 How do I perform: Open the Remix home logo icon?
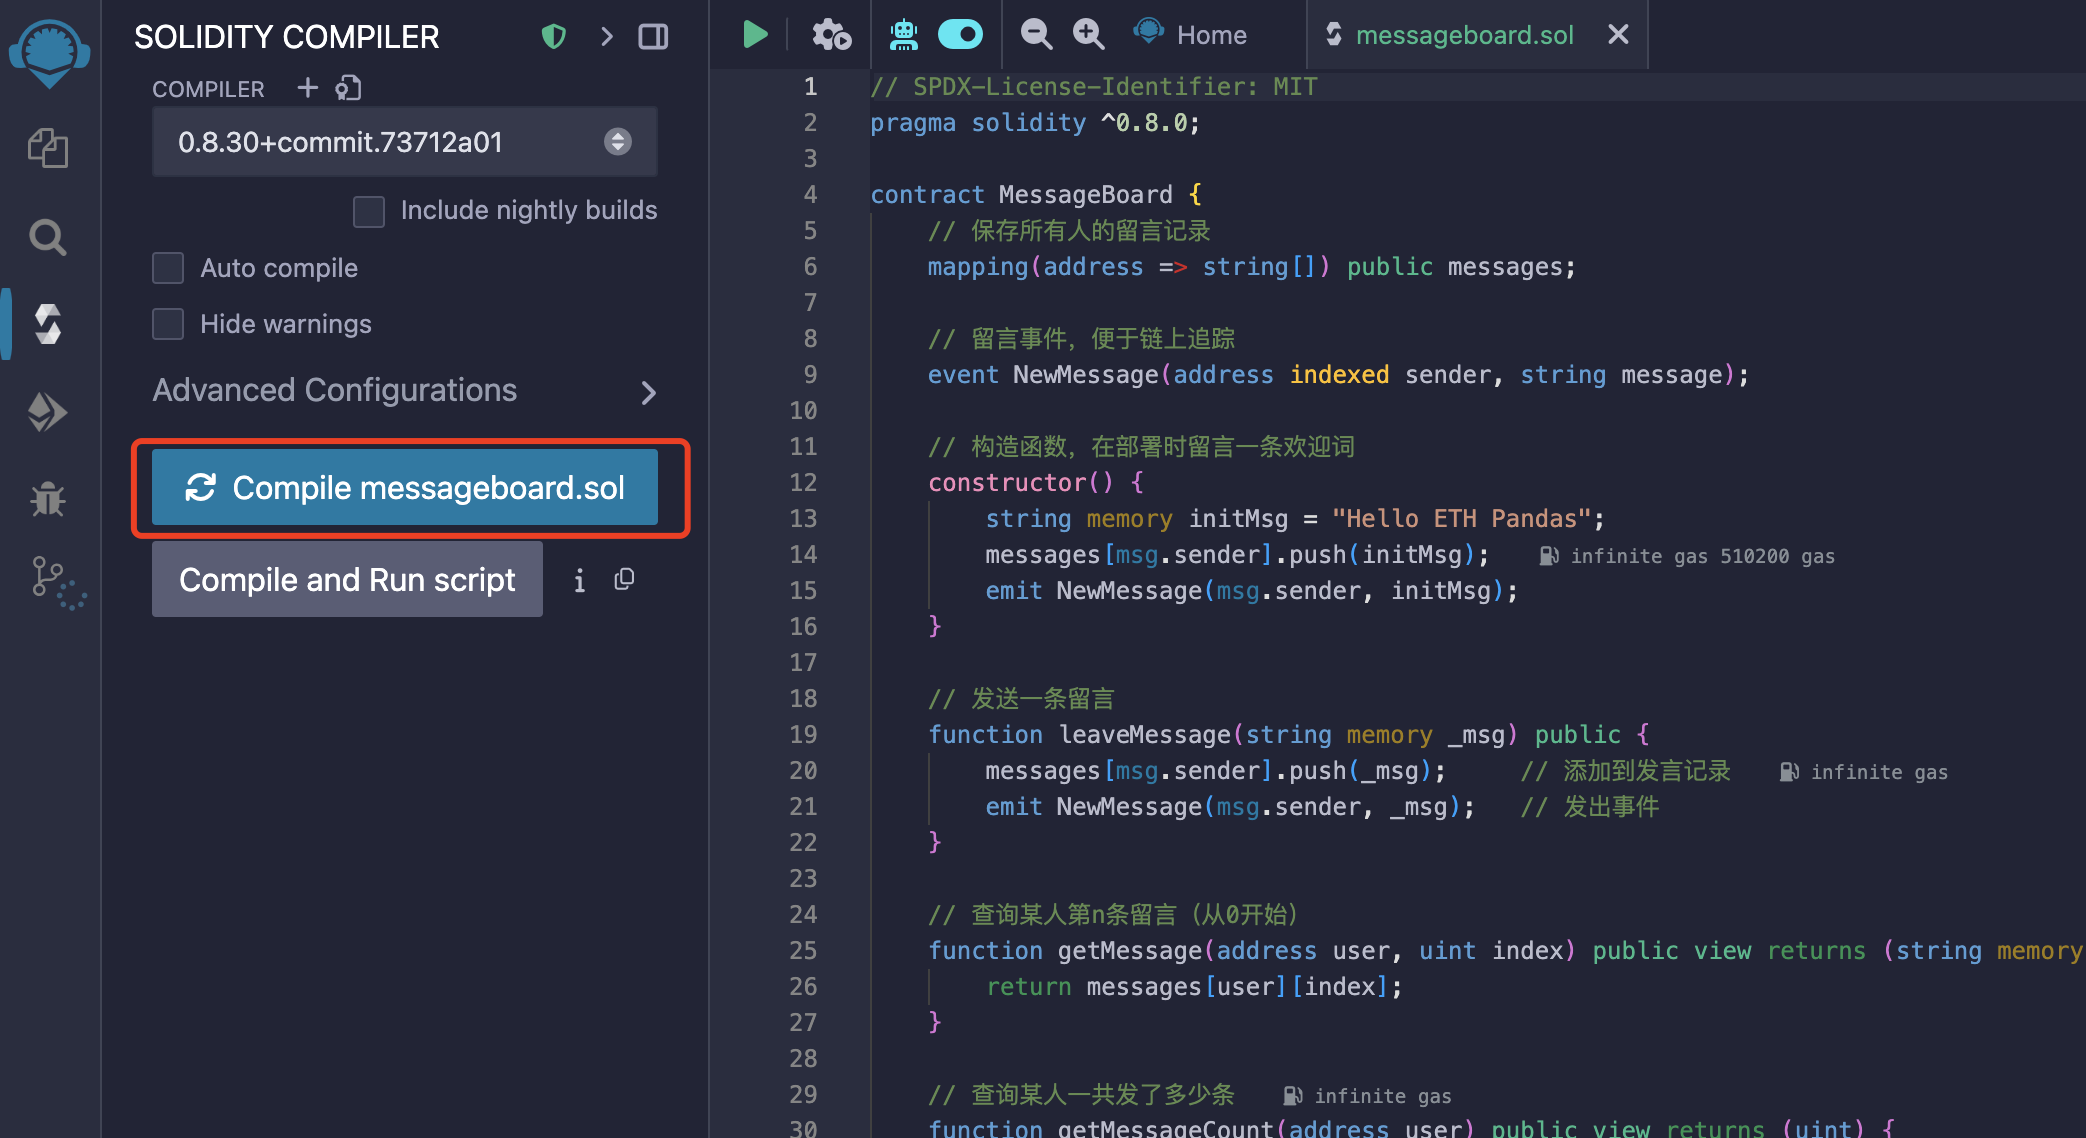pos(49,52)
